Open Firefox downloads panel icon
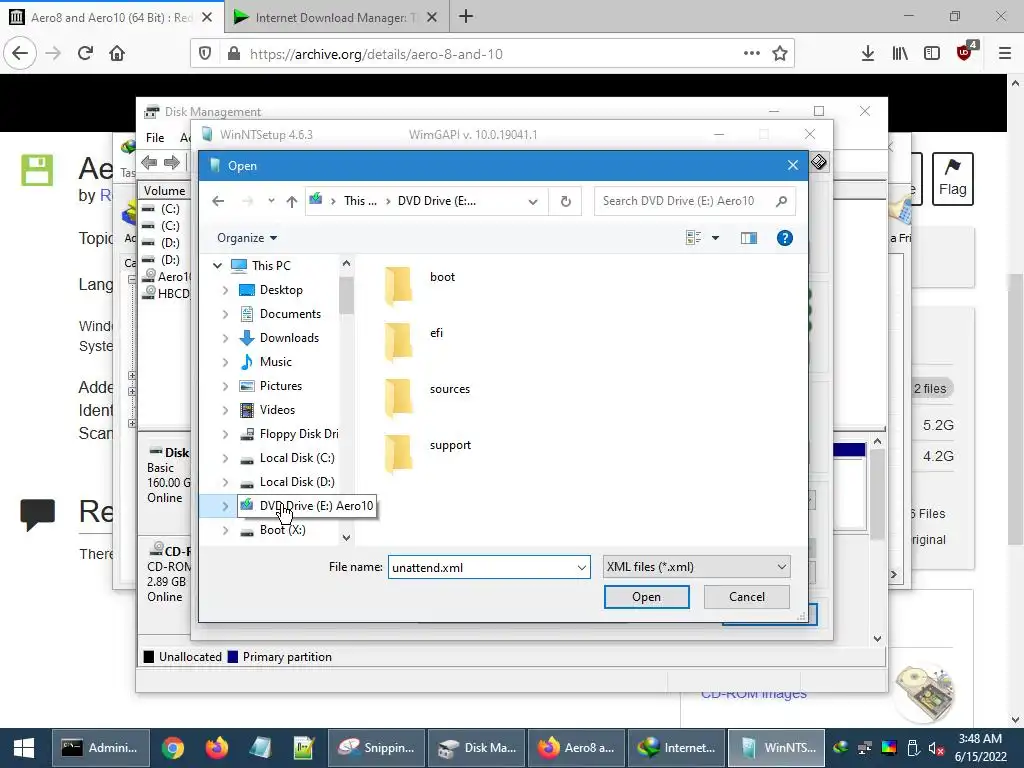Screen dimensions: 1024x768 pyautogui.click(x=867, y=54)
